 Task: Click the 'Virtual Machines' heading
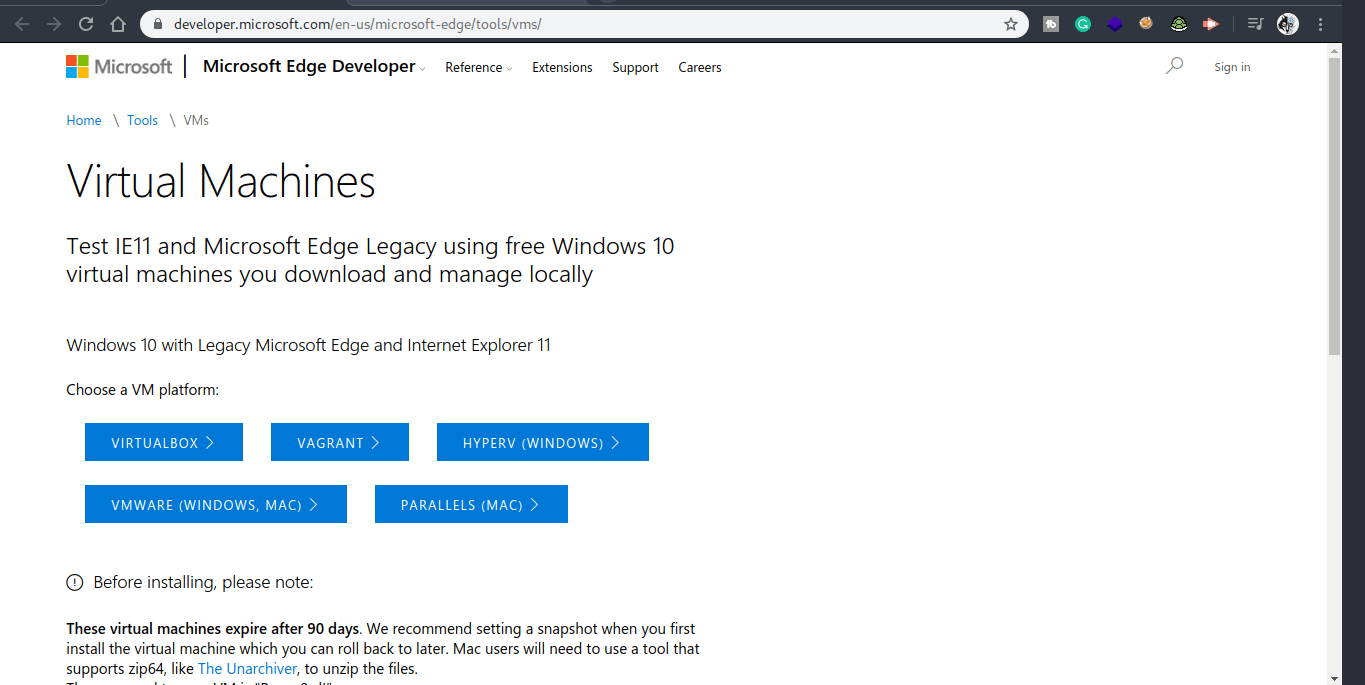[221, 182]
